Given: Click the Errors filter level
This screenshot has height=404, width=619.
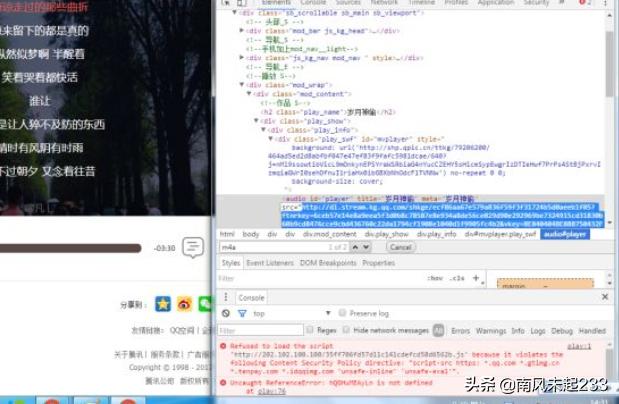Looking at the screenshot, I should pyautogui.click(x=460, y=330).
